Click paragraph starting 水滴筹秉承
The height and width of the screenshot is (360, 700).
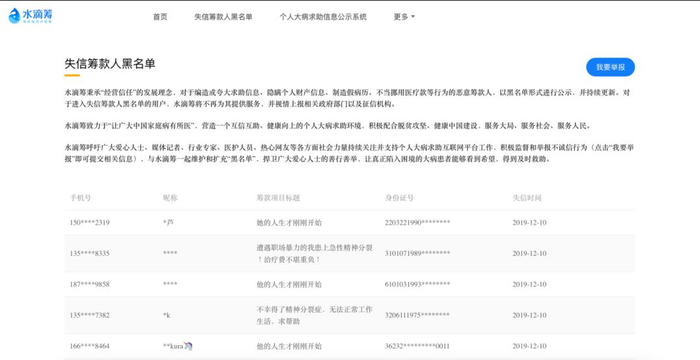[x=347, y=98]
